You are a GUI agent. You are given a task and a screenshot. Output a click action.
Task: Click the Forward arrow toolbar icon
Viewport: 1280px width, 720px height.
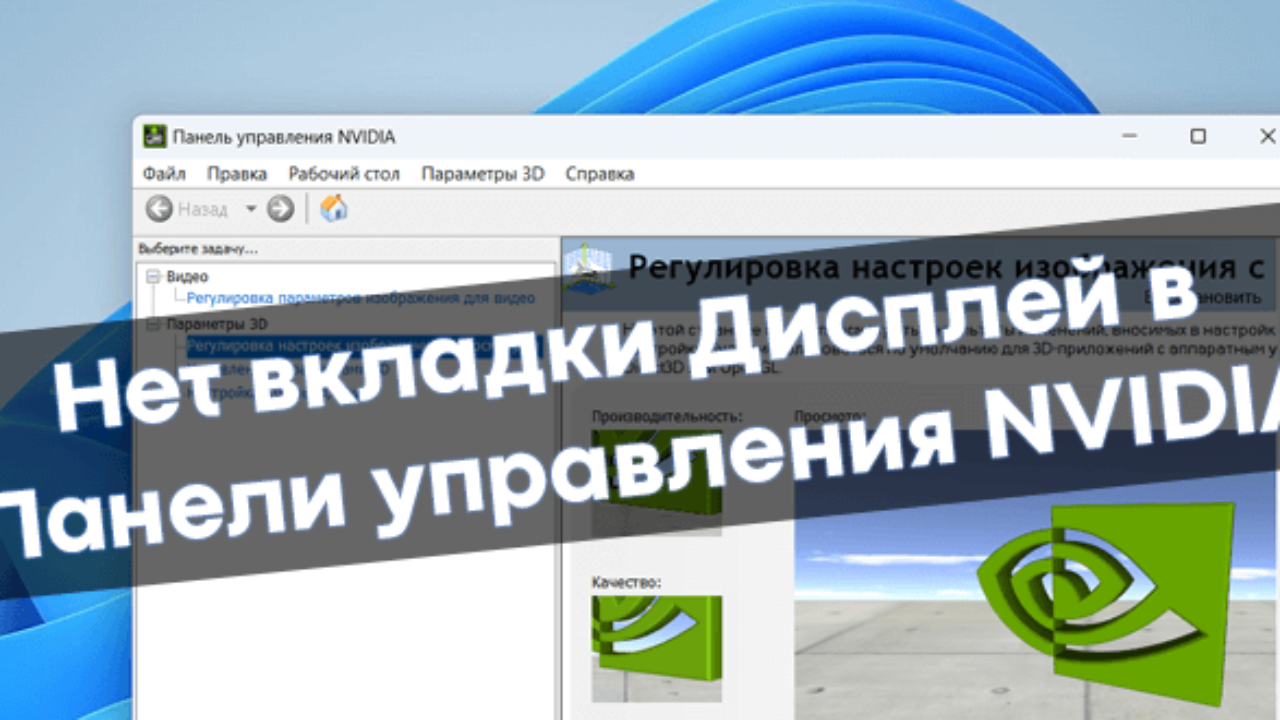pos(281,208)
